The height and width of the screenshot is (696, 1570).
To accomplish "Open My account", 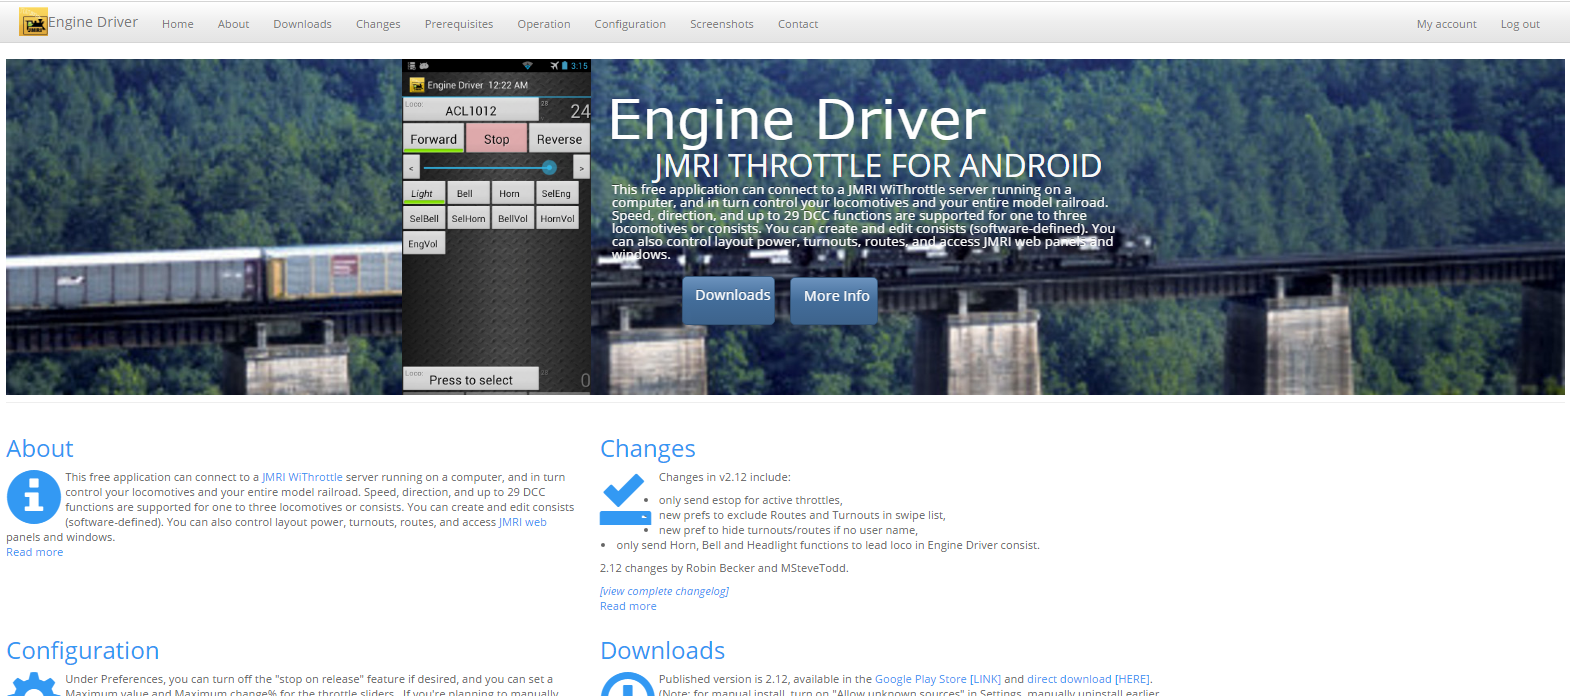I will [1446, 24].
